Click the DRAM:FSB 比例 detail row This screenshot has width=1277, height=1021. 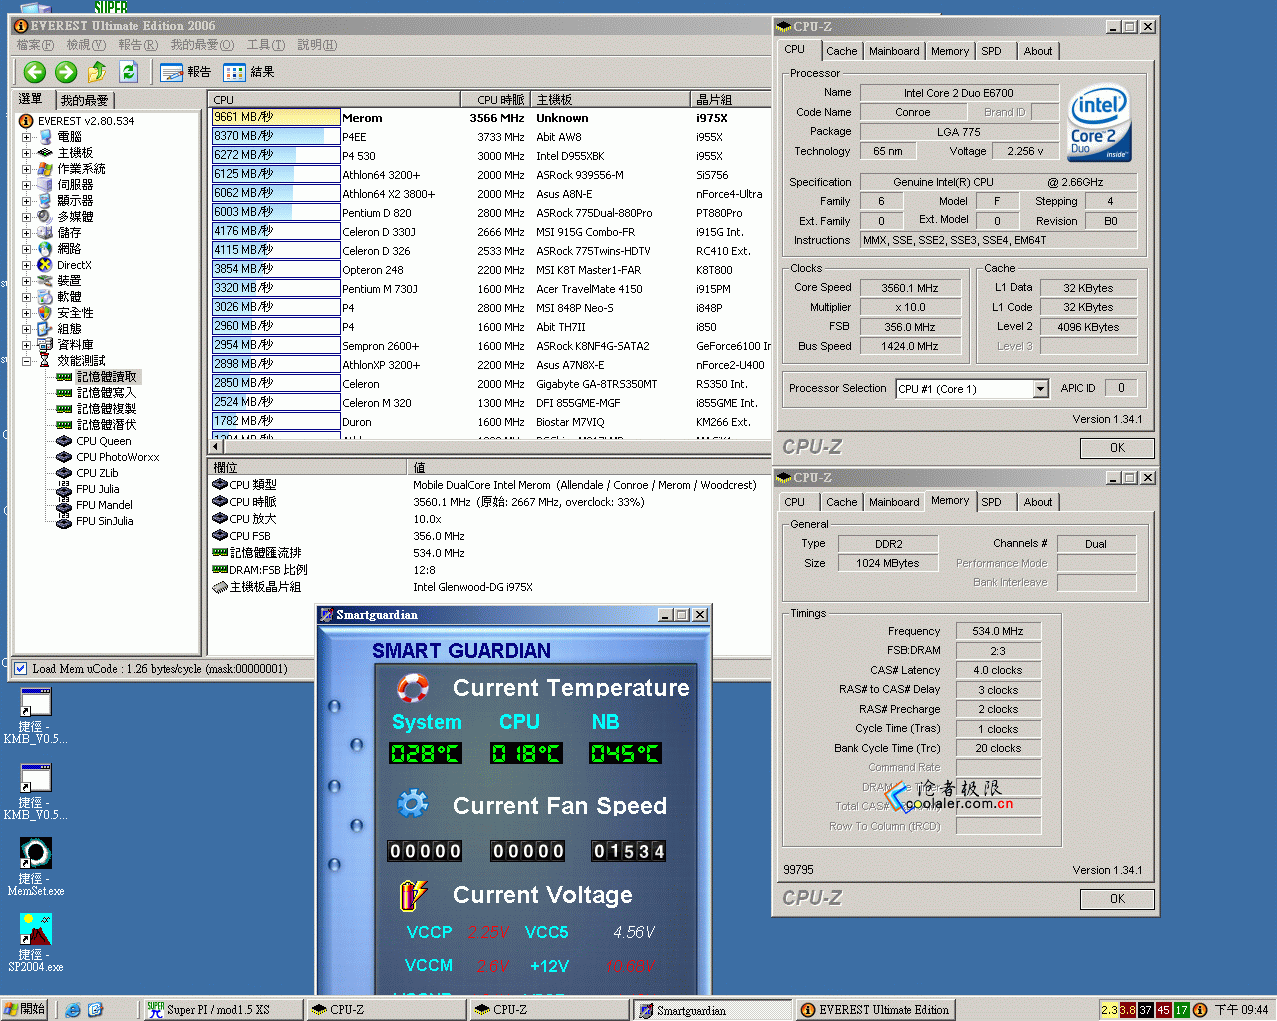coord(490,570)
